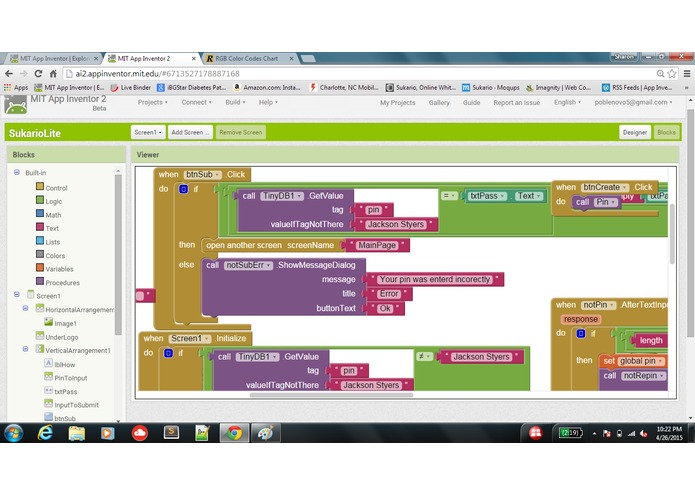695x494 pixels.
Task: Toggle mutator on Screen1 Initialize if block
Action: (168, 353)
